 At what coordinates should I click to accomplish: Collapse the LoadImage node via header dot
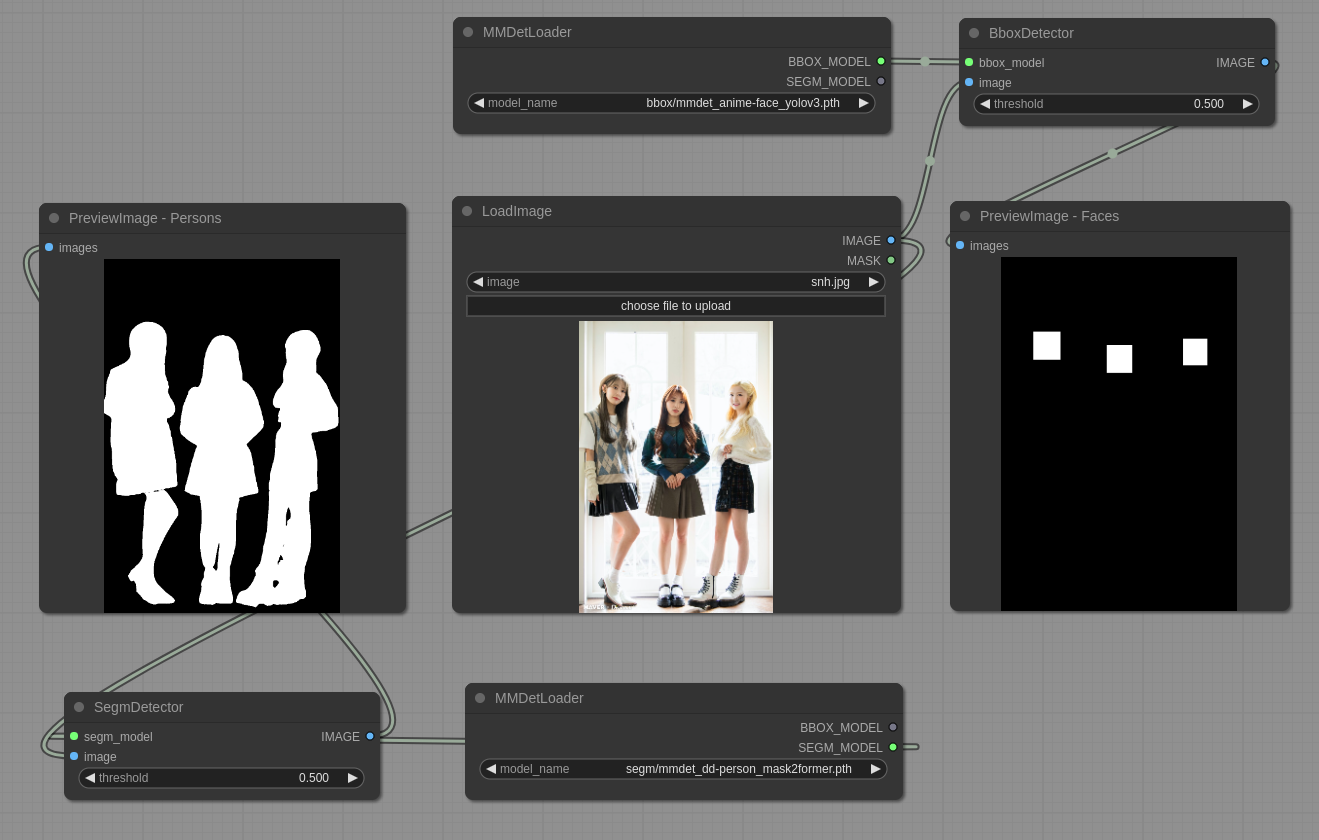467,211
